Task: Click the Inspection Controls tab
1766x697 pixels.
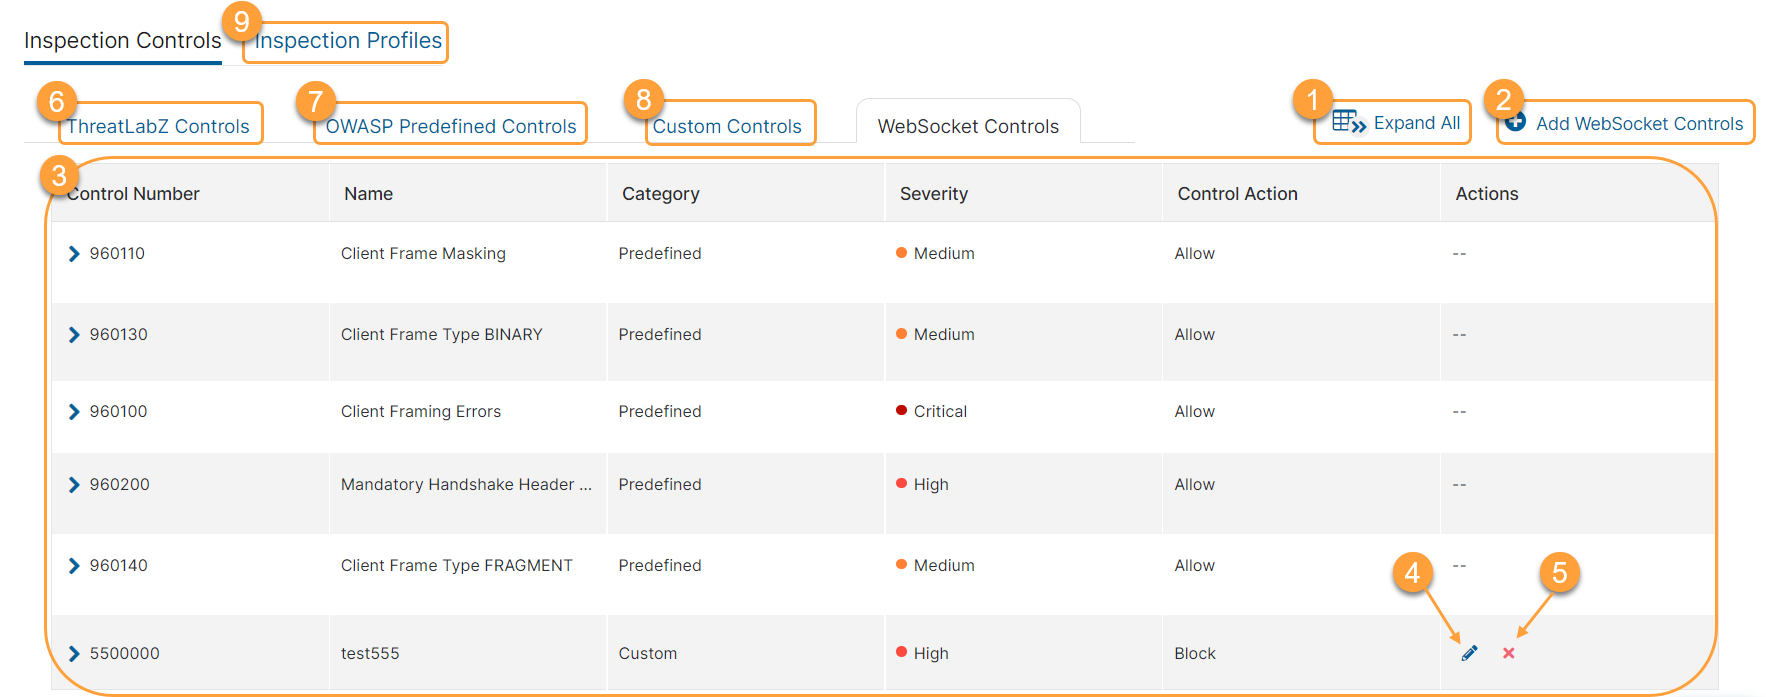Action: (122, 41)
